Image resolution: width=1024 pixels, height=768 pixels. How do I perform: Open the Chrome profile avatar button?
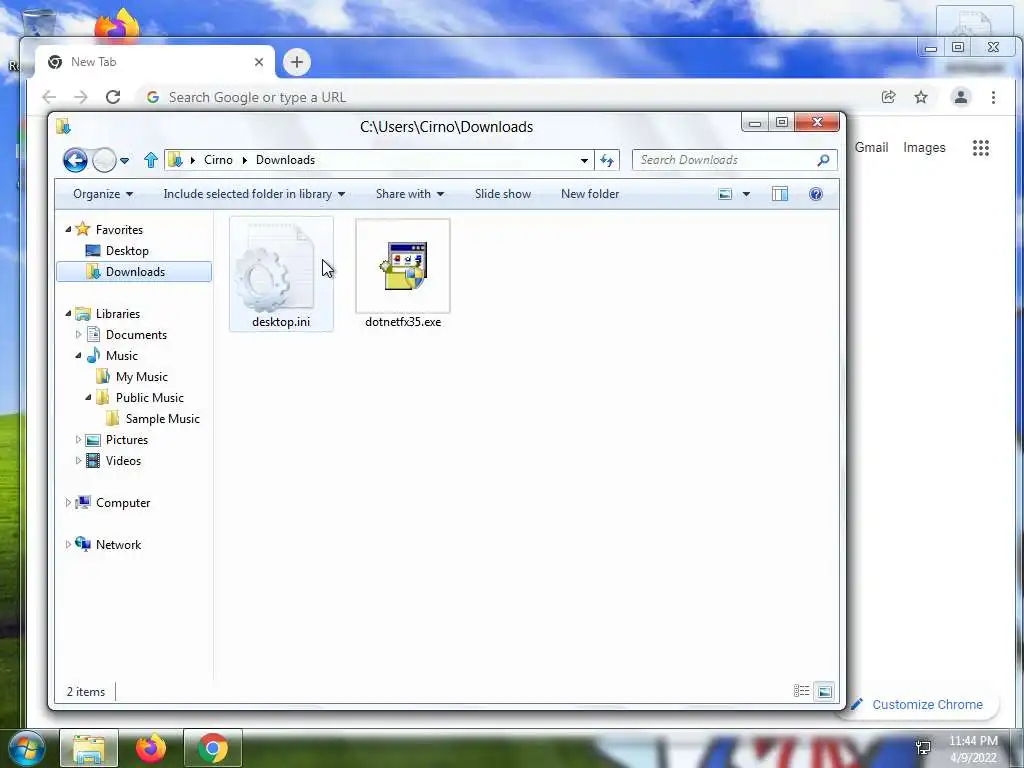coord(961,97)
